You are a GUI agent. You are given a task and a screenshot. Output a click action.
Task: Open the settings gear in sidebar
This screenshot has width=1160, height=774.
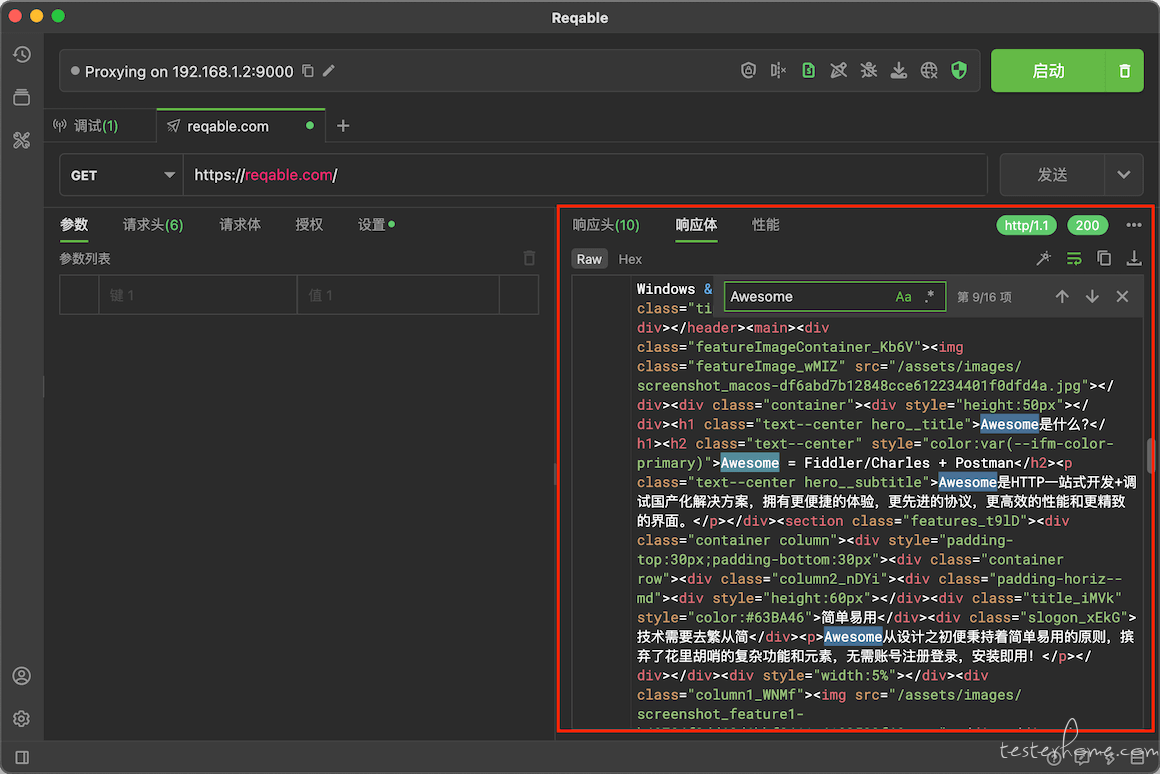tap(21, 719)
